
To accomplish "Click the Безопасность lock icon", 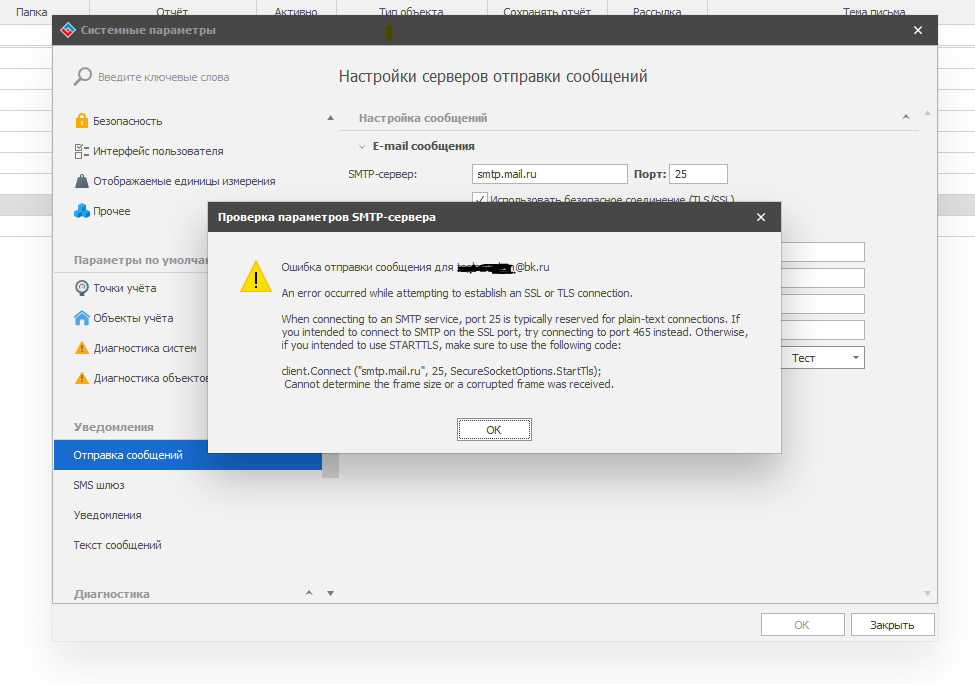I will (x=82, y=121).
